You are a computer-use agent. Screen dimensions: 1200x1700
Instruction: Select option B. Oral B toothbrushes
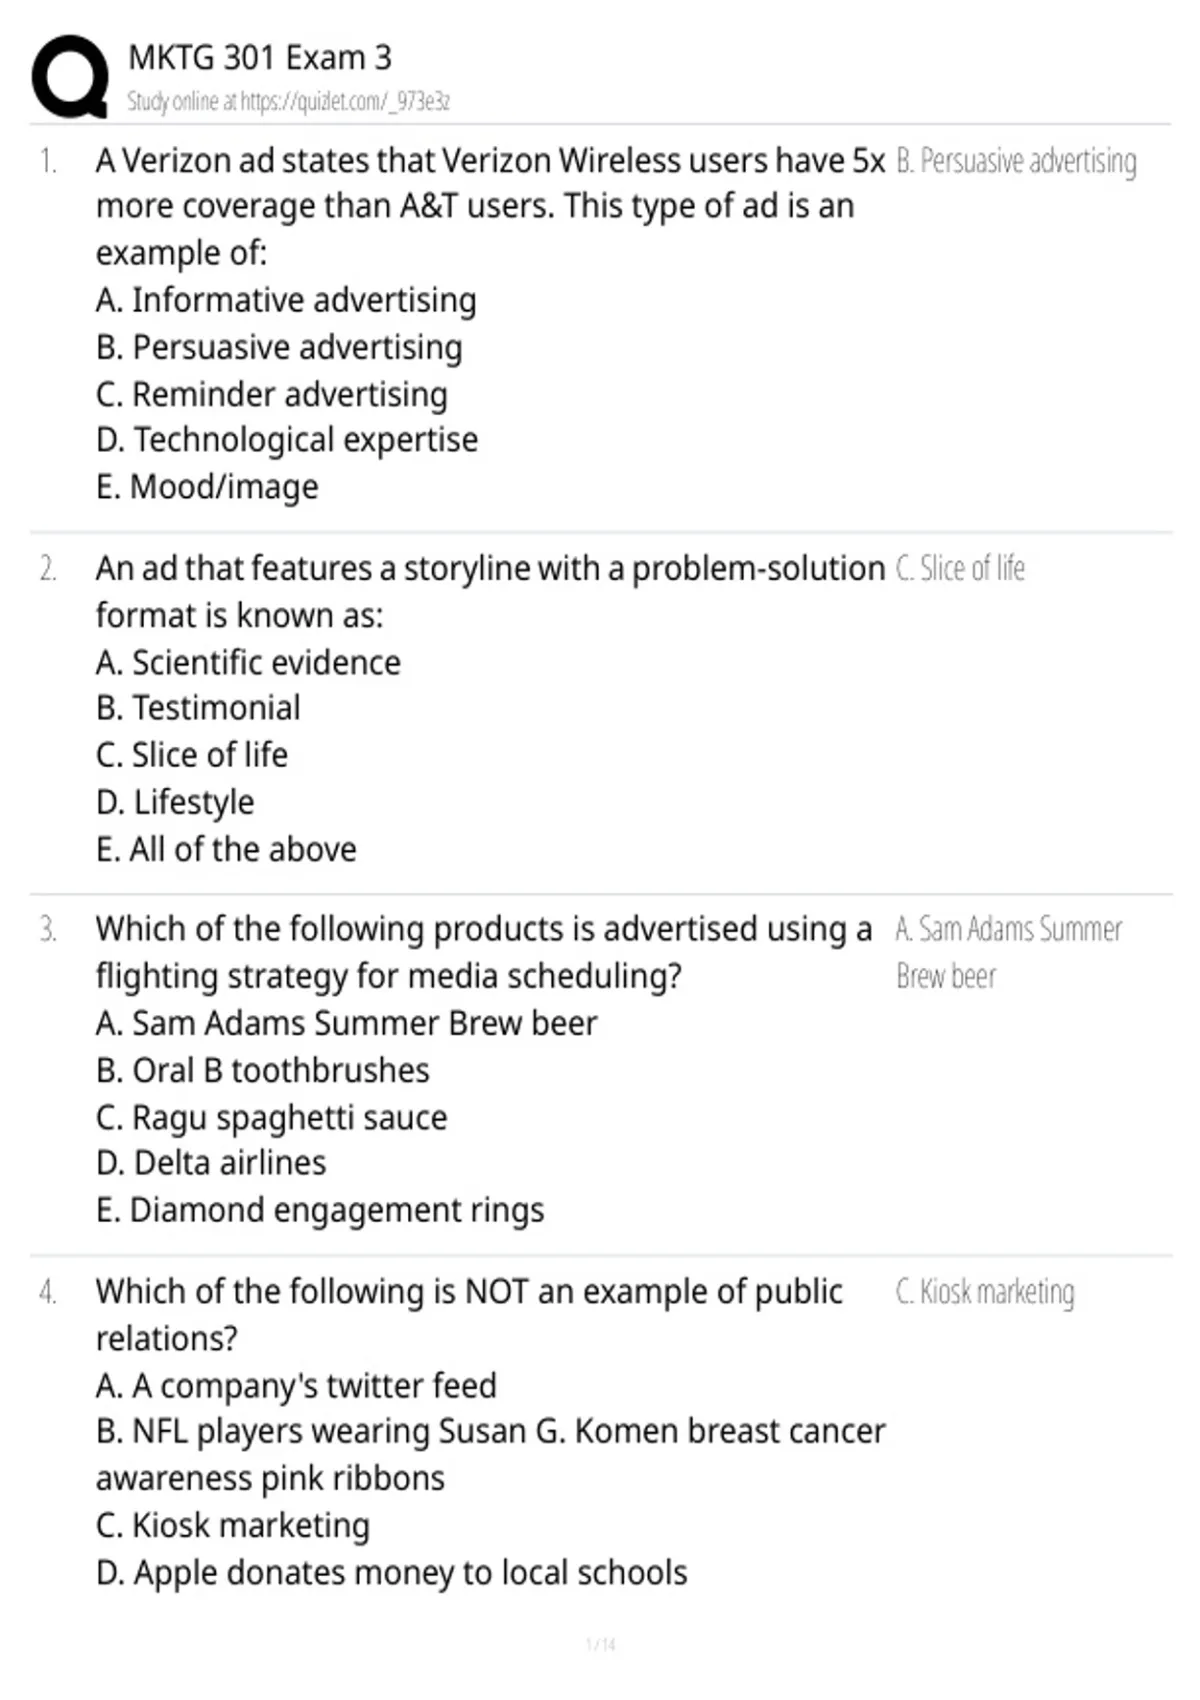click(x=263, y=1070)
